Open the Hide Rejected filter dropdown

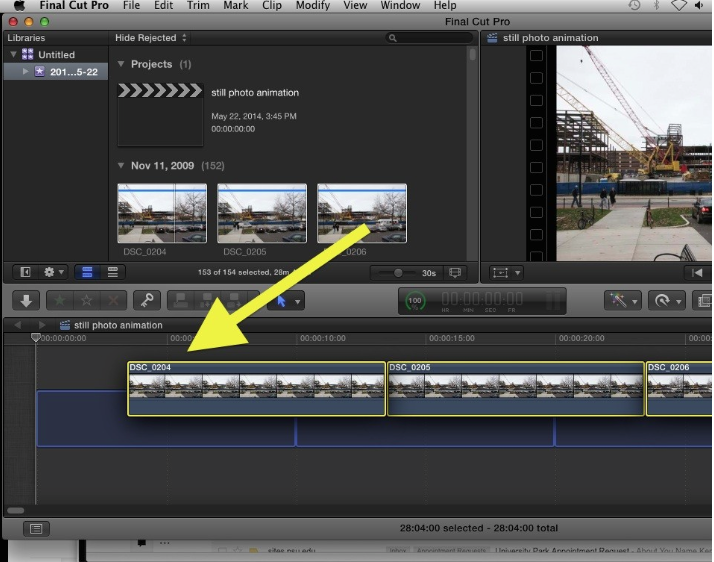[x=151, y=38]
